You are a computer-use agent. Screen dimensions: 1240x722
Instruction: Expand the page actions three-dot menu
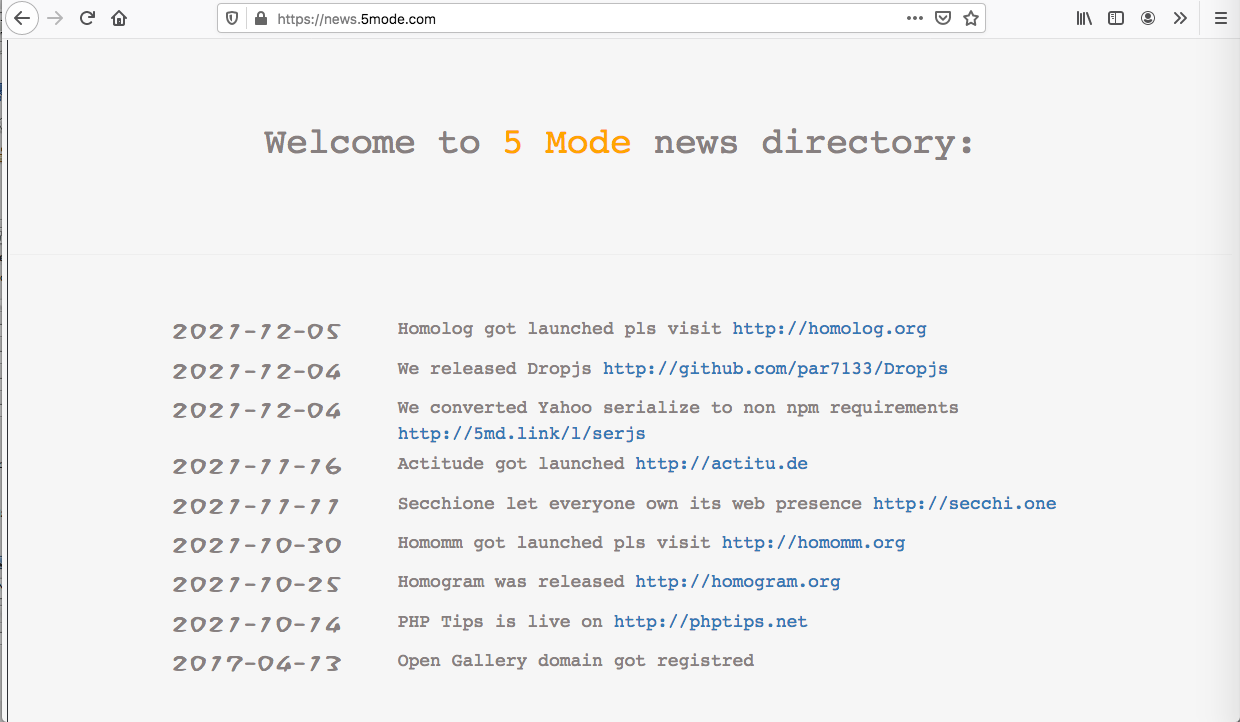click(x=914, y=18)
